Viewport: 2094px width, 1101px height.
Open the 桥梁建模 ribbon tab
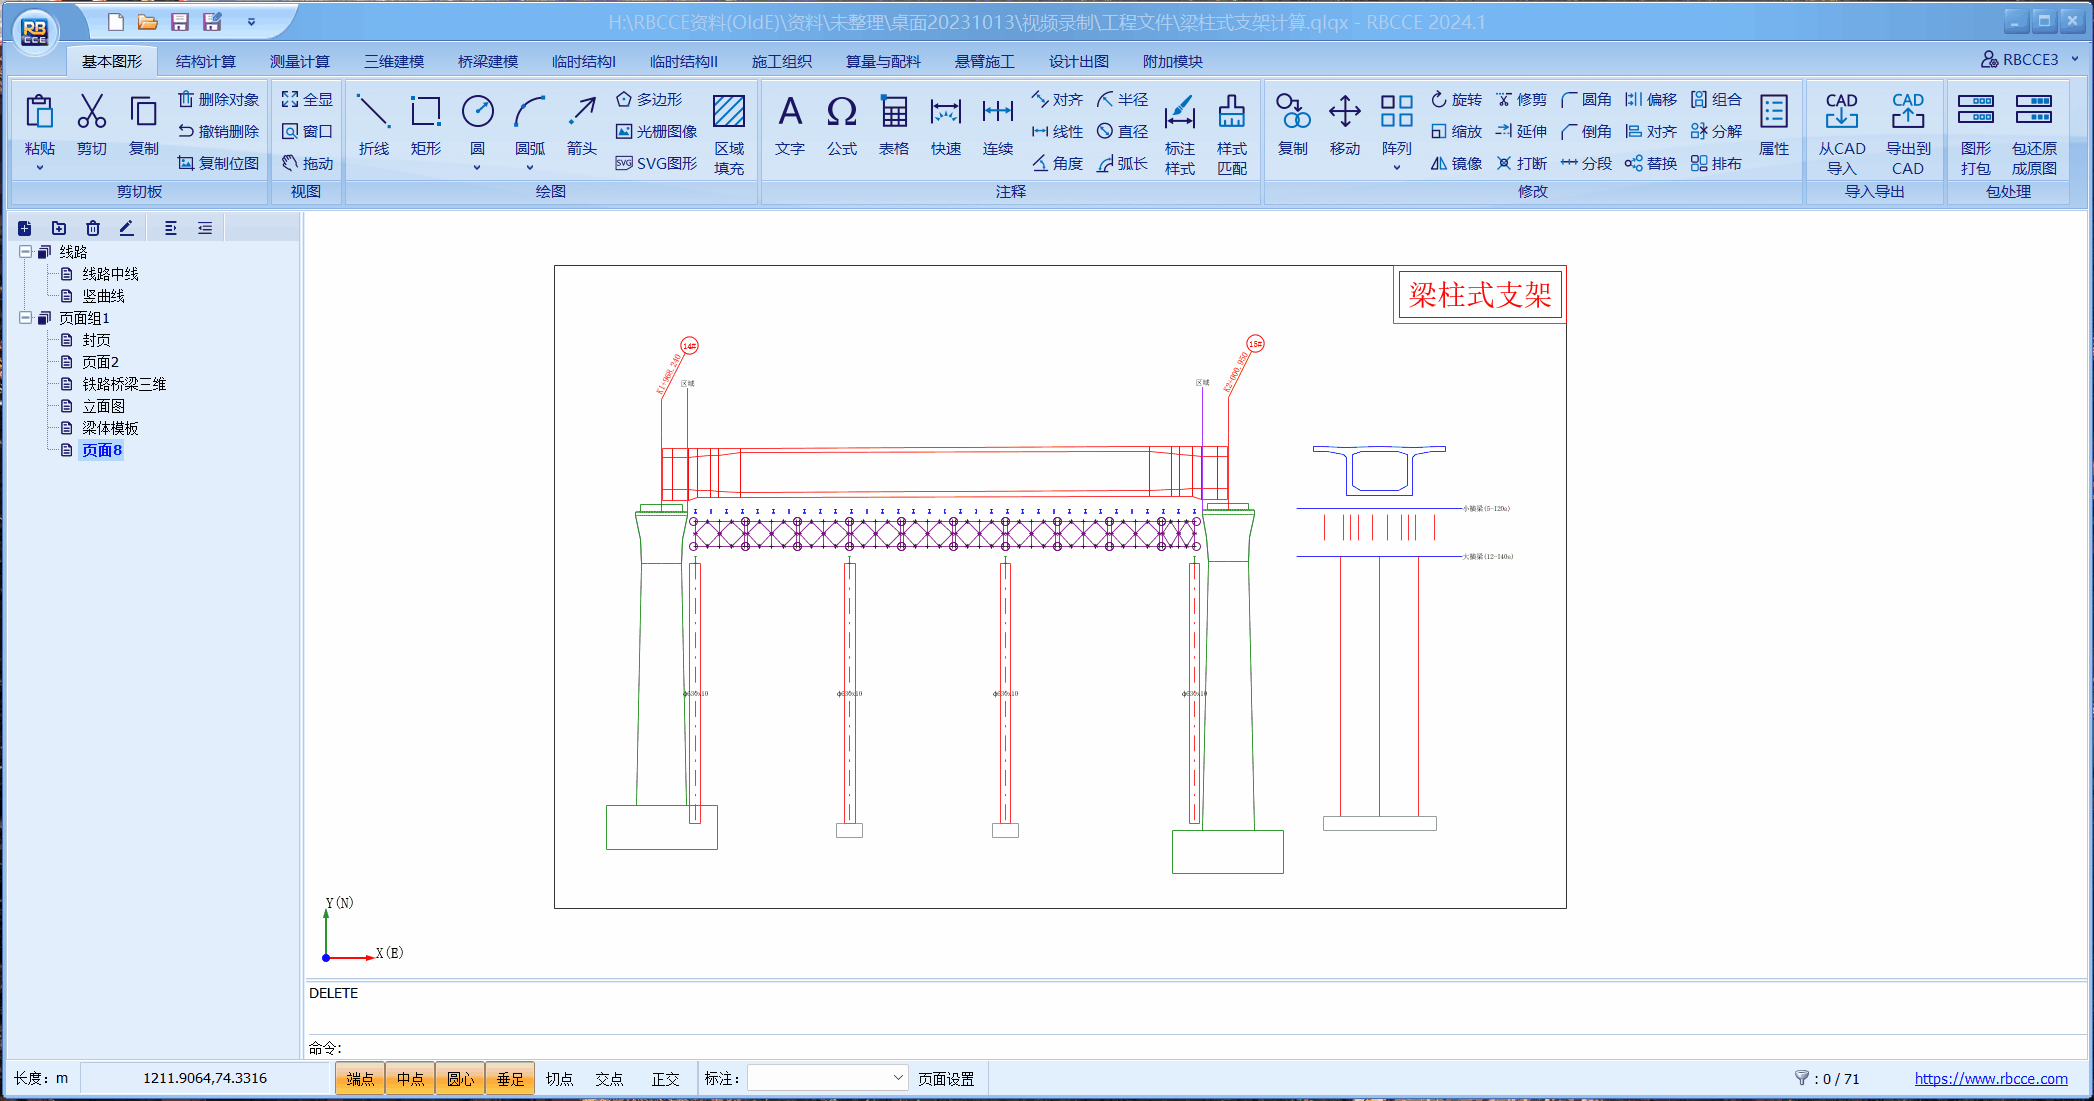point(488,62)
